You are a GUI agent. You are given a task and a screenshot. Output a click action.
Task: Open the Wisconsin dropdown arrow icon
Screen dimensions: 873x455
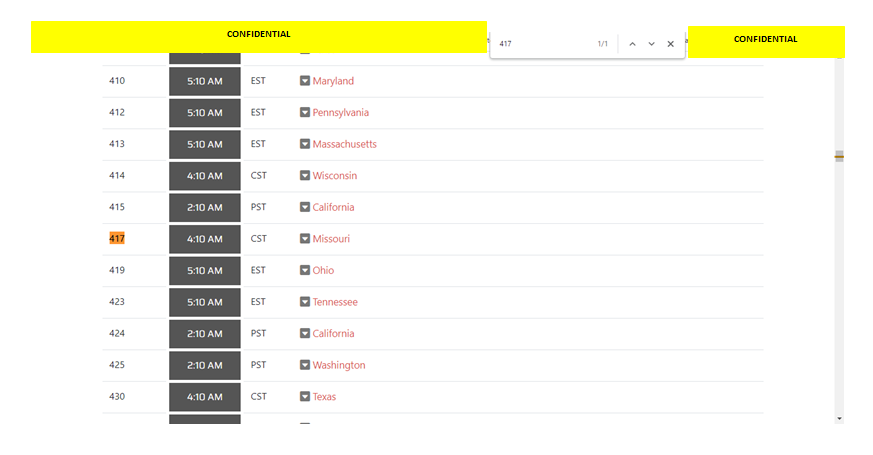pos(305,176)
